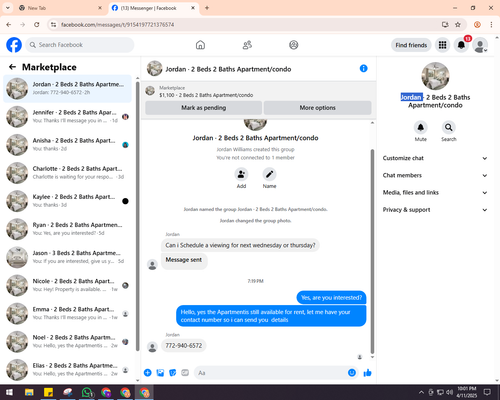Open conversation information icon
This screenshot has height=400, width=500.
click(364, 68)
